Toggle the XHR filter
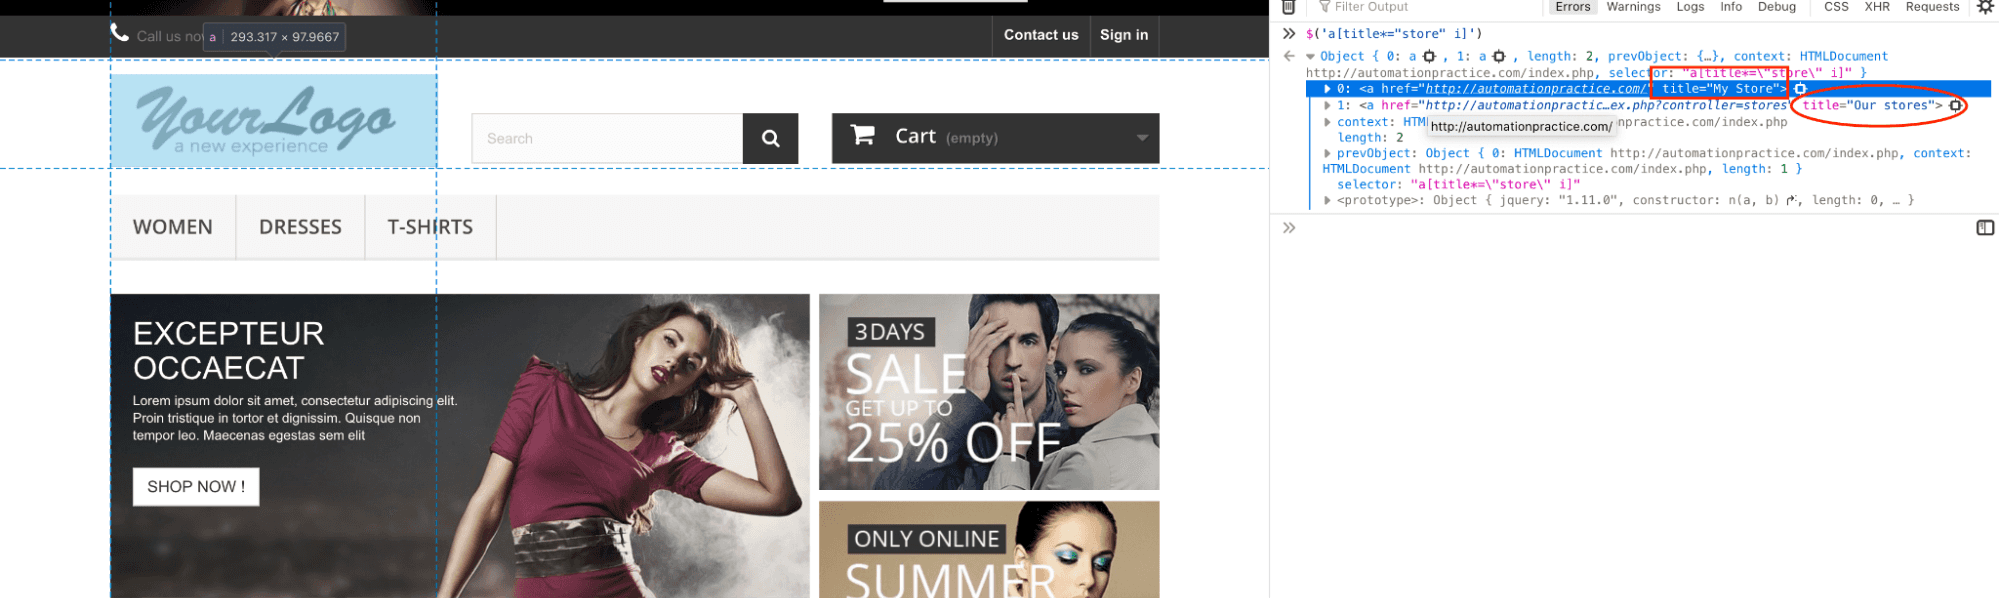The height and width of the screenshot is (599, 1999). click(x=1877, y=7)
